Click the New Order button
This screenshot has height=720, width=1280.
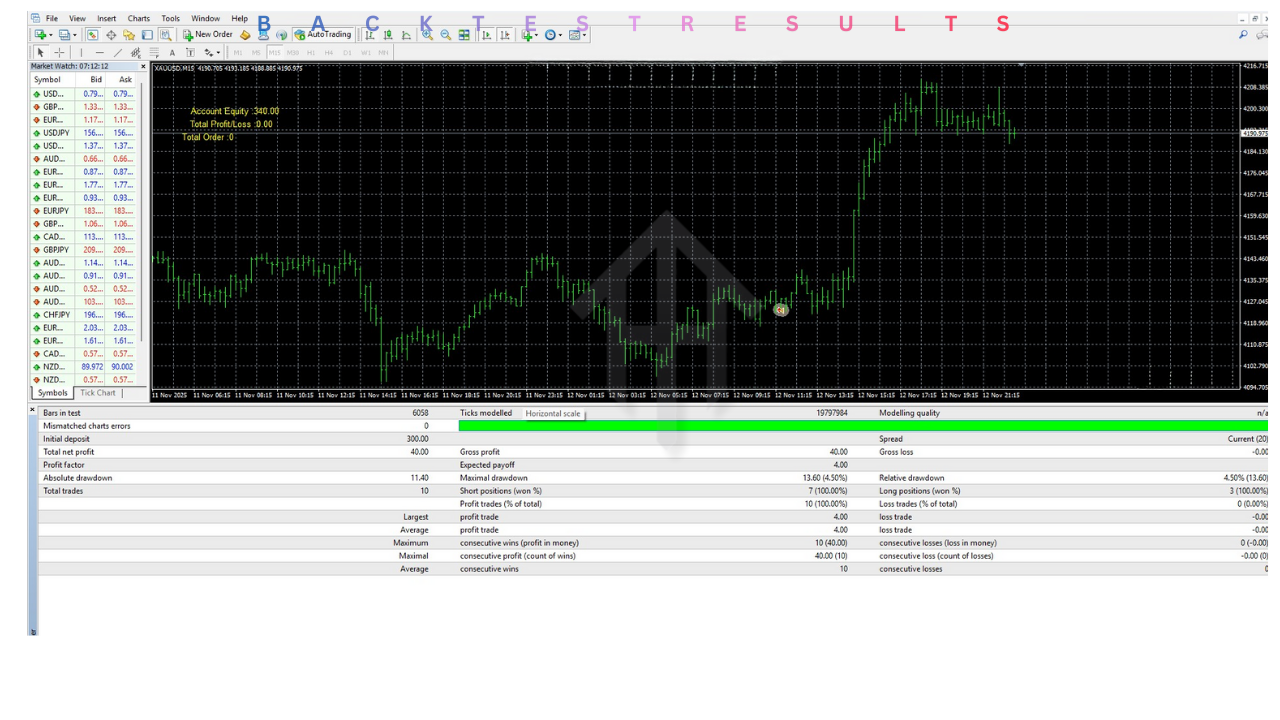(x=210, y=34)
